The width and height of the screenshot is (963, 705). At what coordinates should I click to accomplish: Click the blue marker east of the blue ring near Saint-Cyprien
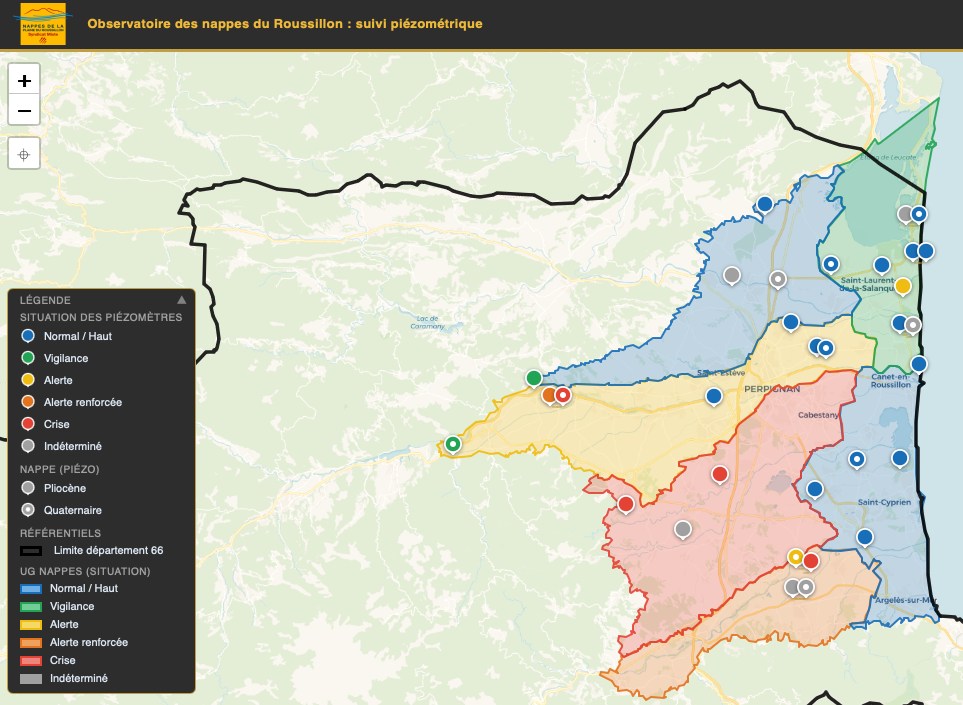[900, 458]
